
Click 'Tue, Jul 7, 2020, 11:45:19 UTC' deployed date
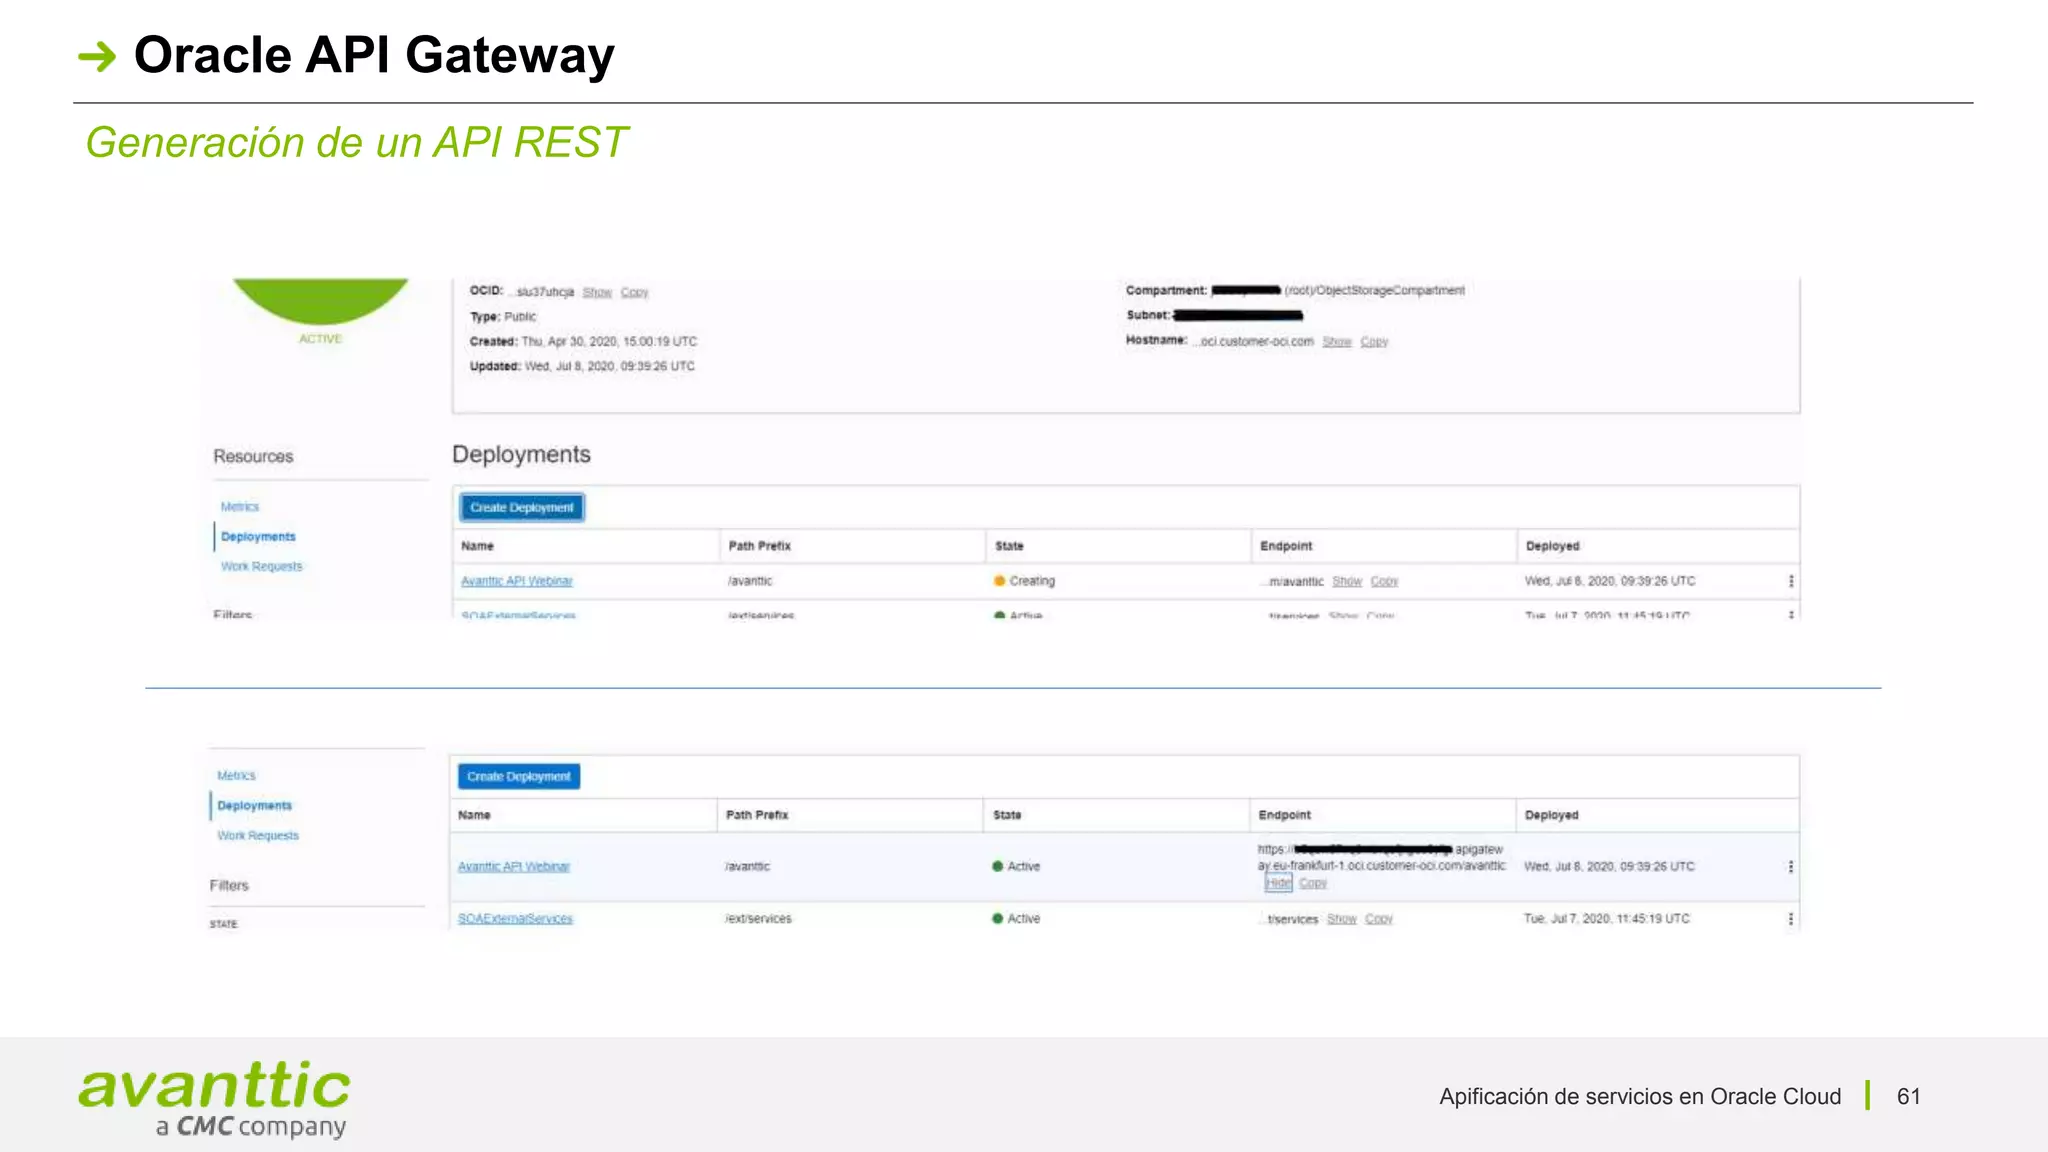[1607, 919]
